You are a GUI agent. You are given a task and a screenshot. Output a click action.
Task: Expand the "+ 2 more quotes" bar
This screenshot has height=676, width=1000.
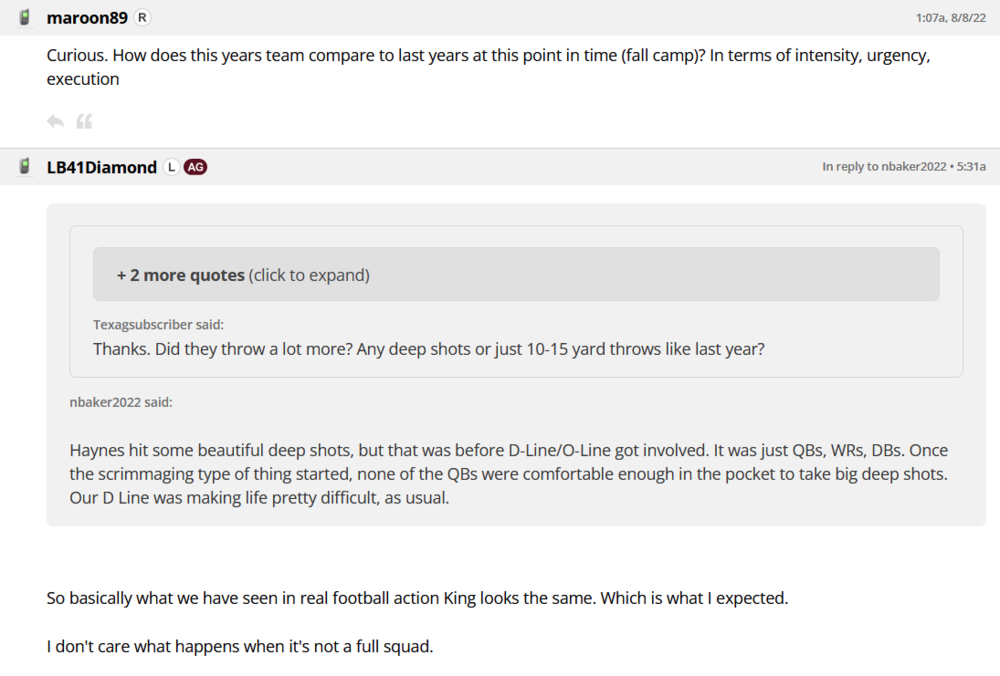click(x=516, y=275)
